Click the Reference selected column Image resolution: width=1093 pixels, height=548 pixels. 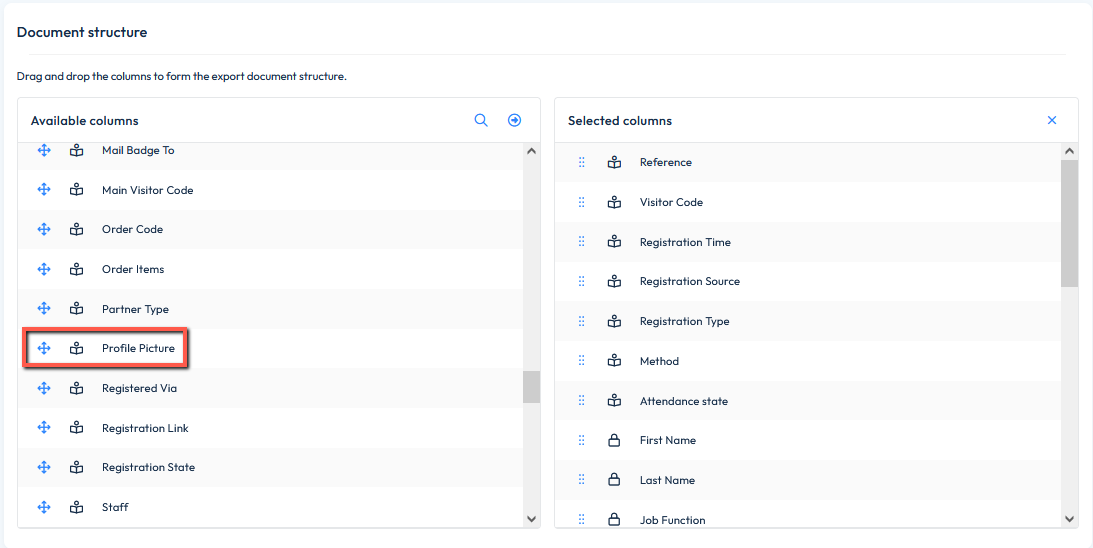[x=808, y=162]
